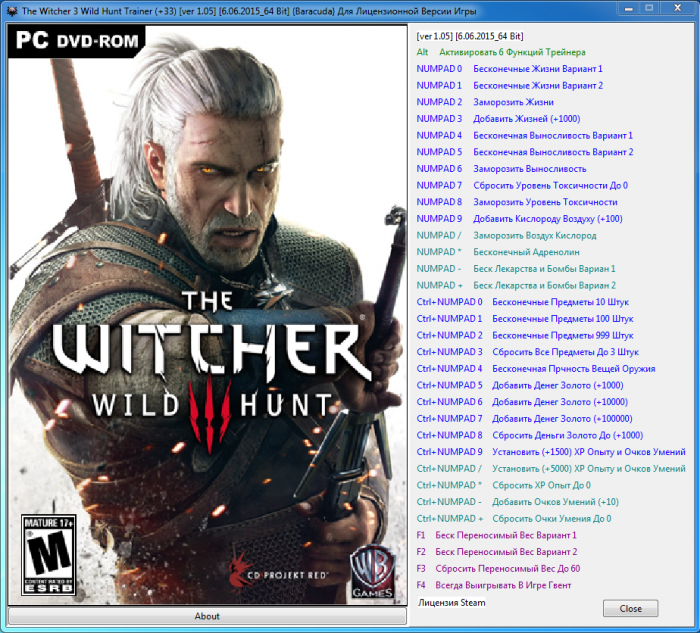Close window with the title bar X
The height and width of the screenshot is (633, 700).
coord(677,8)
